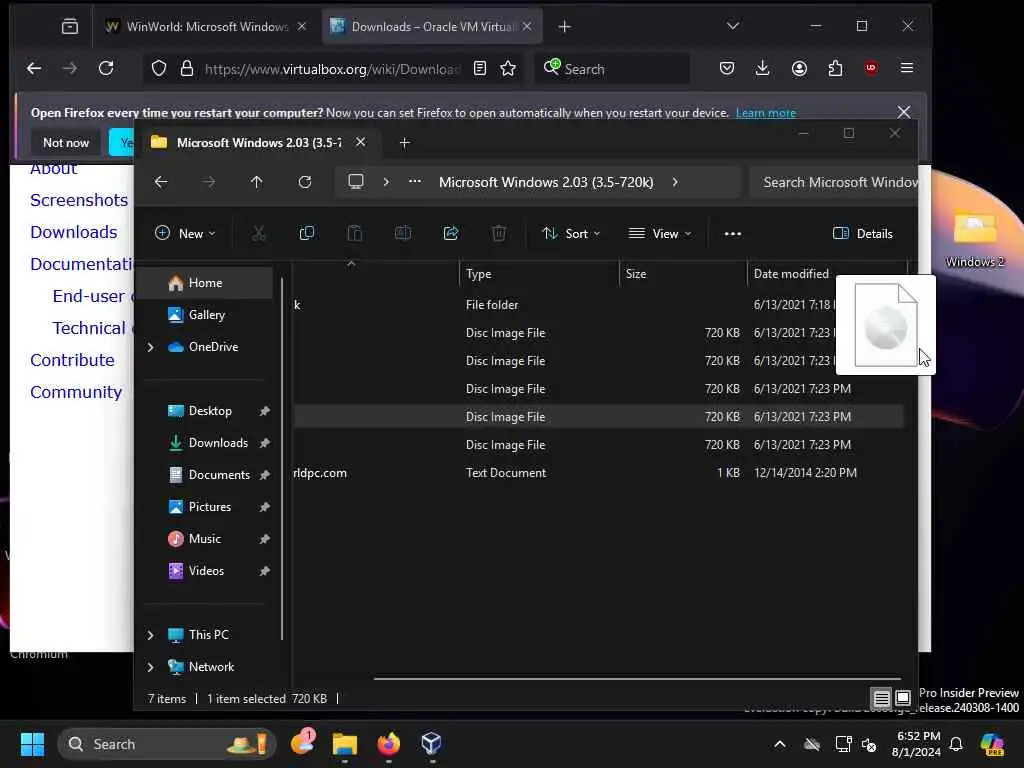Switch to details list view in status bar
Image resolution: width=1024 pixels, height=768 pixels.
(x=882, y=698)
